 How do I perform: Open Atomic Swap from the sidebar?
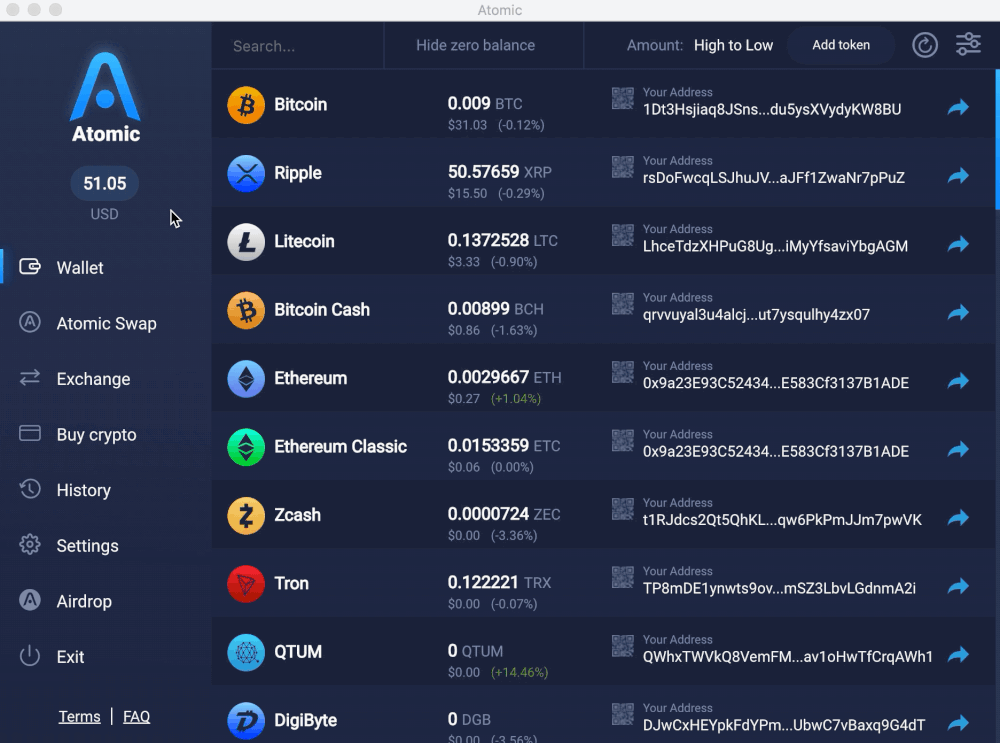tap(106, 323)
